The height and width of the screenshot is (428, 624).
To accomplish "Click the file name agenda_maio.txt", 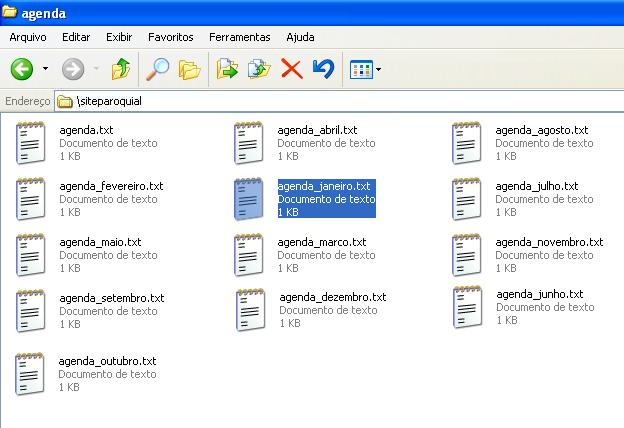I will (100, 242).
